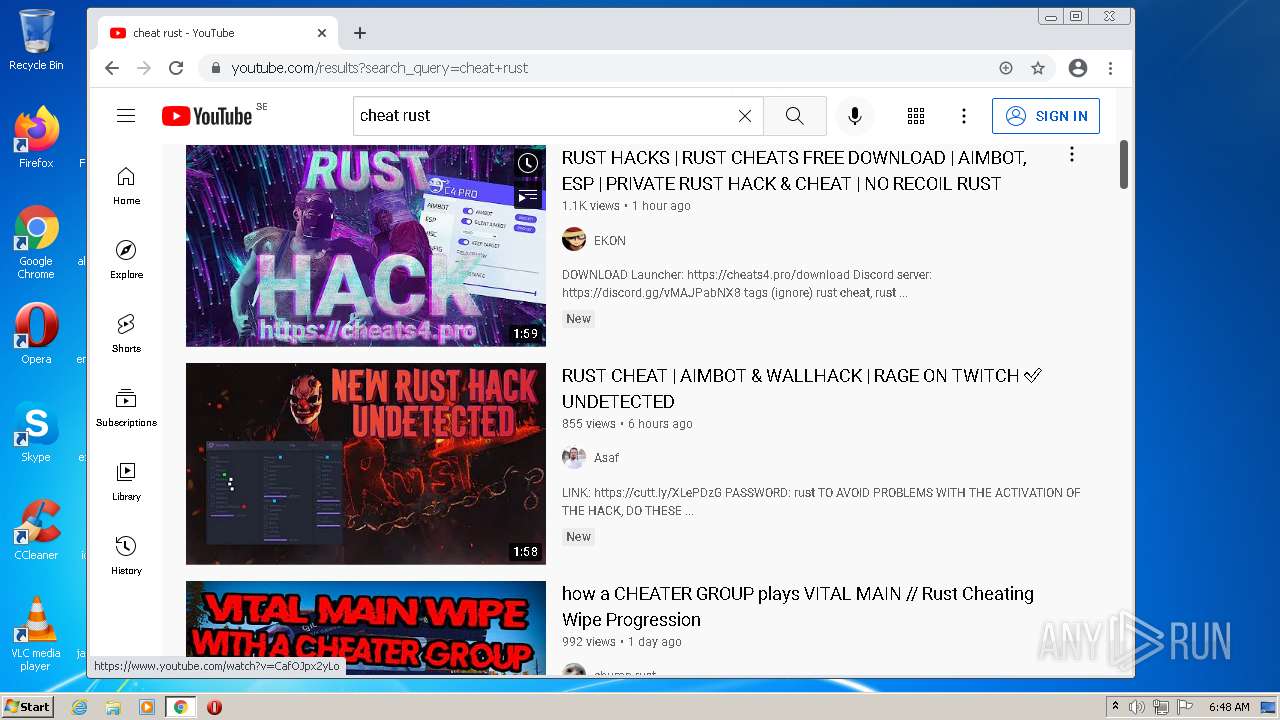Open media player from taskbar
The image size is (1280, 720).
pos(147,707)
